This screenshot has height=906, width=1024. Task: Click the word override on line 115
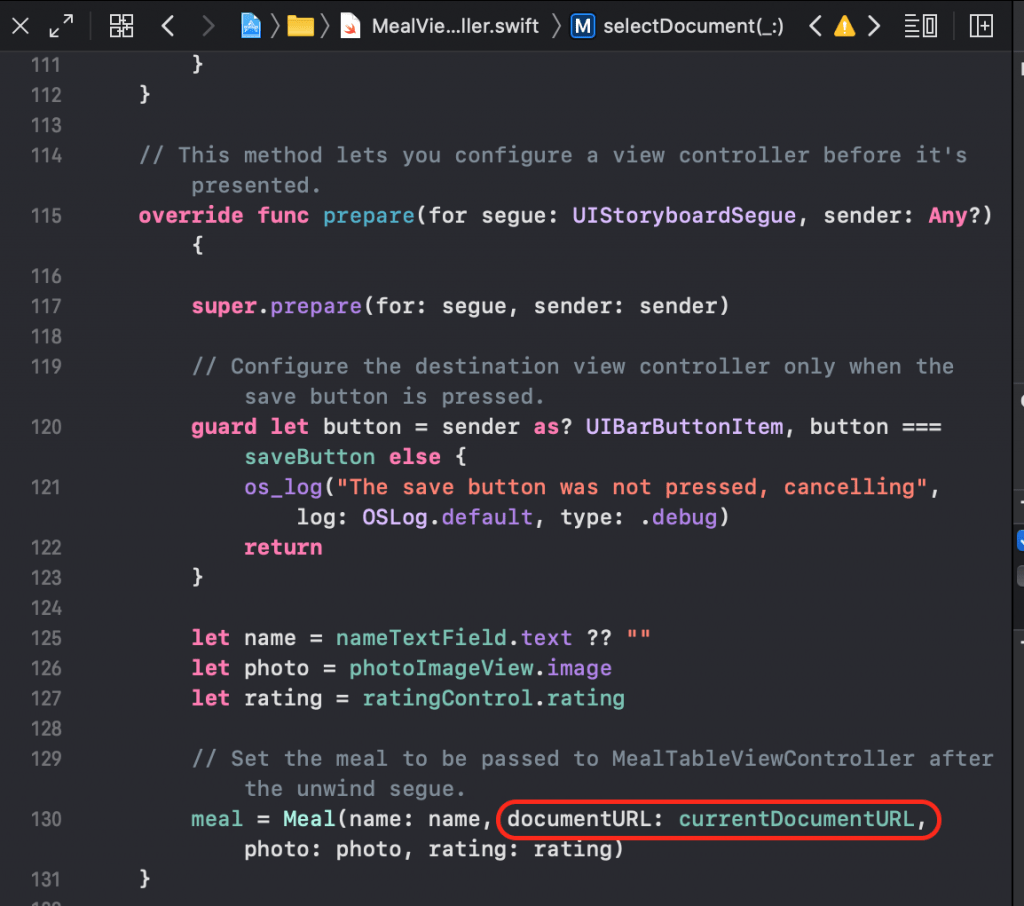(x=191, y=216)
